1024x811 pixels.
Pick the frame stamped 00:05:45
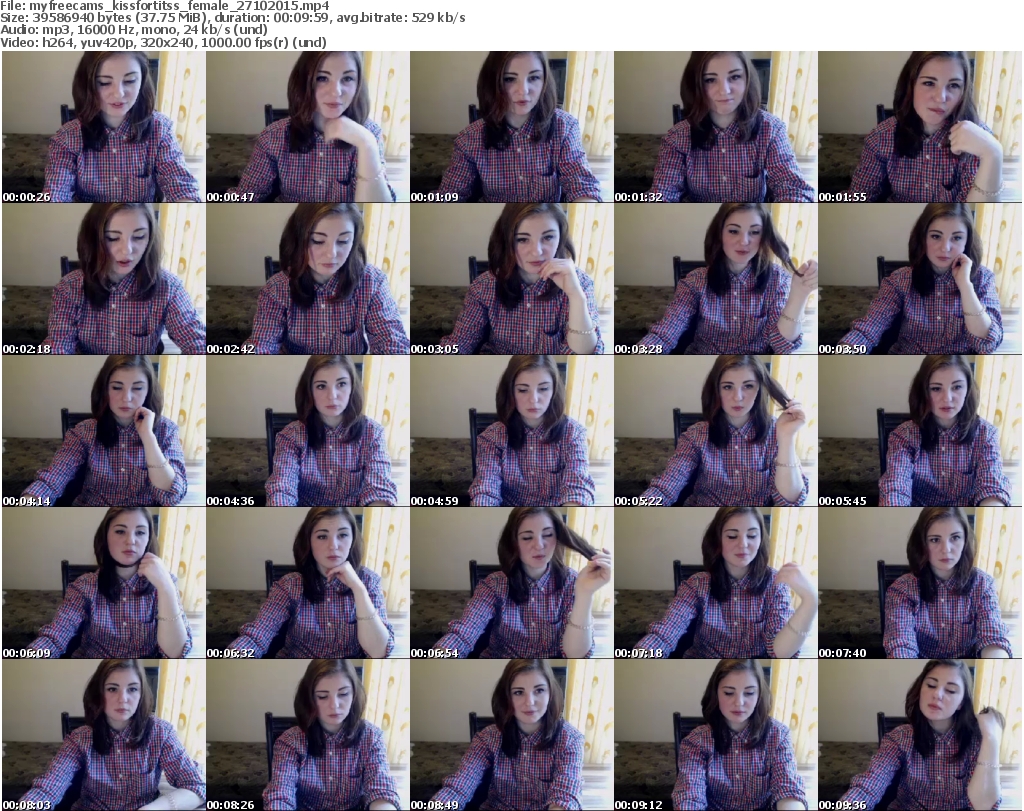click(x=920, y=431)
